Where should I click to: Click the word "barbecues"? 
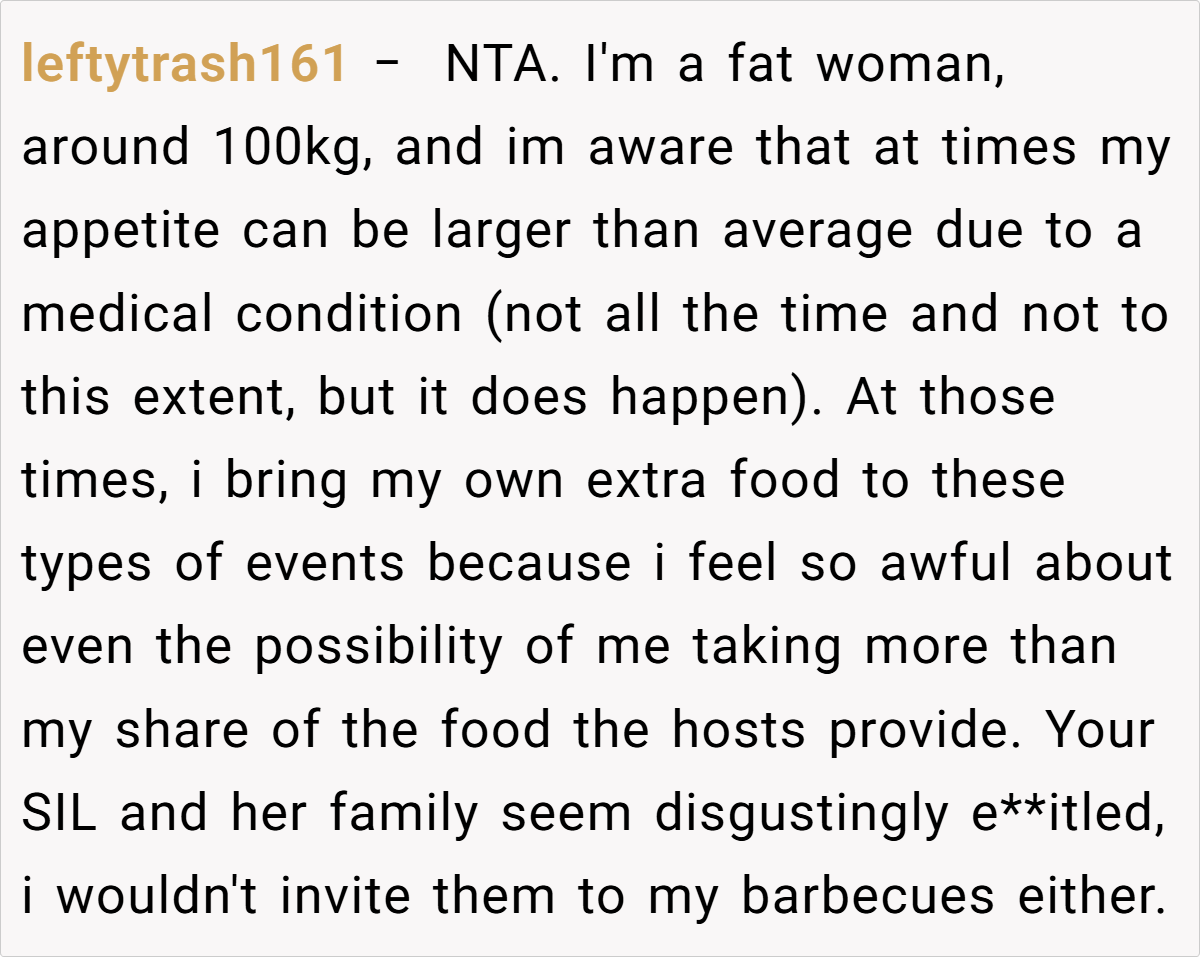pyautogui.click(x=868, y=897)
